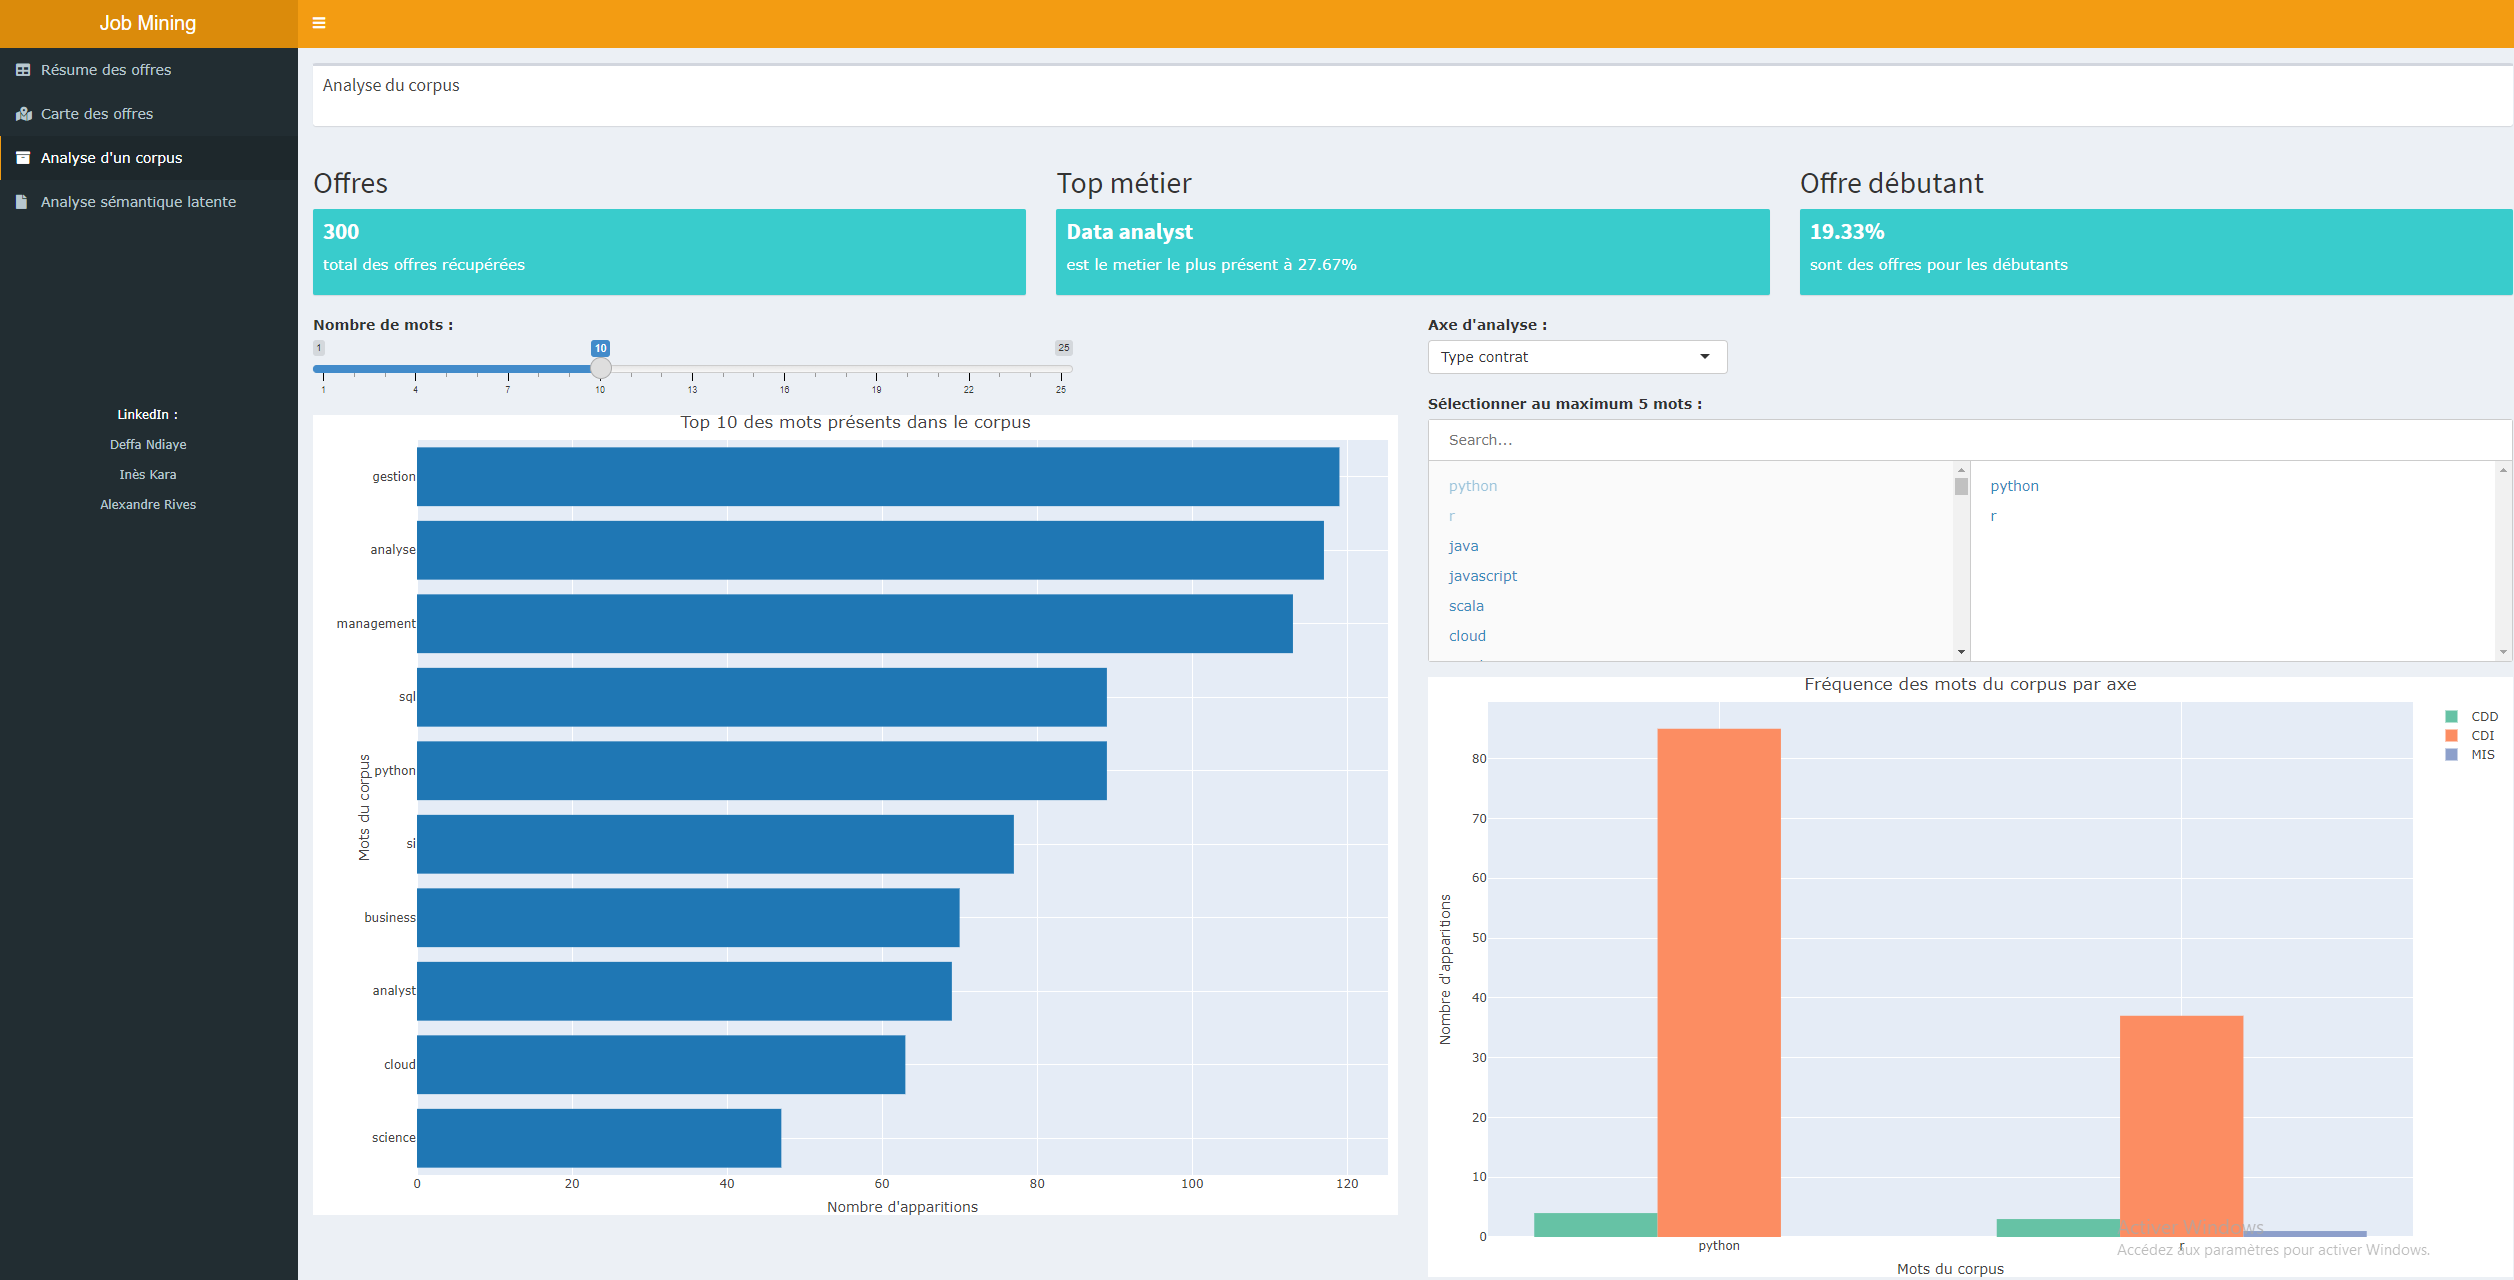Click the Analyse d'un corpus archive icon
2514x1280 pixels.
pyautogui.click(x=23, y=158)
